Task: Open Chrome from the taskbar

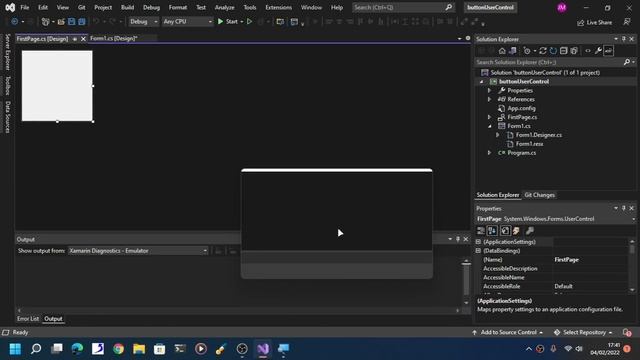Action: click(x=118, y=349)
